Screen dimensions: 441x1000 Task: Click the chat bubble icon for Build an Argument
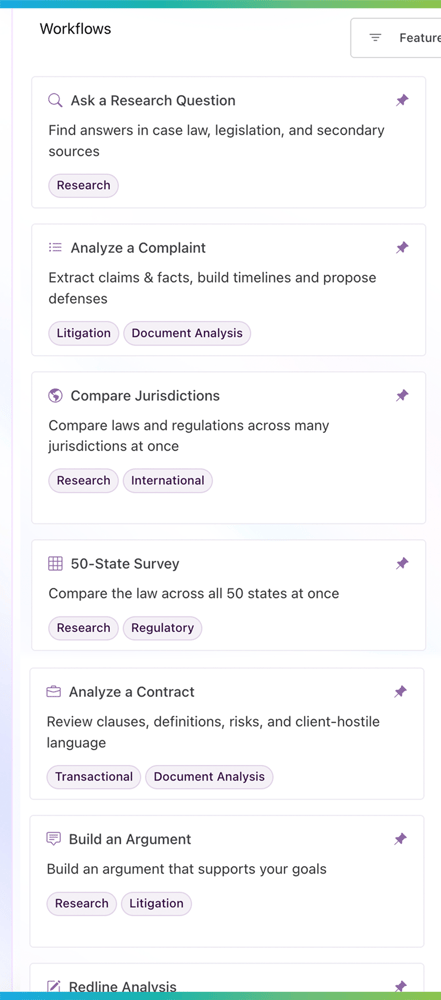(x=54, y=839)
